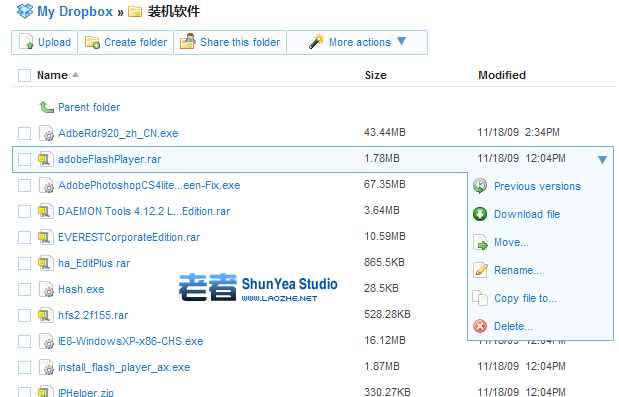
Task: Click the adobeFlashPlayer.rar archive icon
Action: coord(46,159)
